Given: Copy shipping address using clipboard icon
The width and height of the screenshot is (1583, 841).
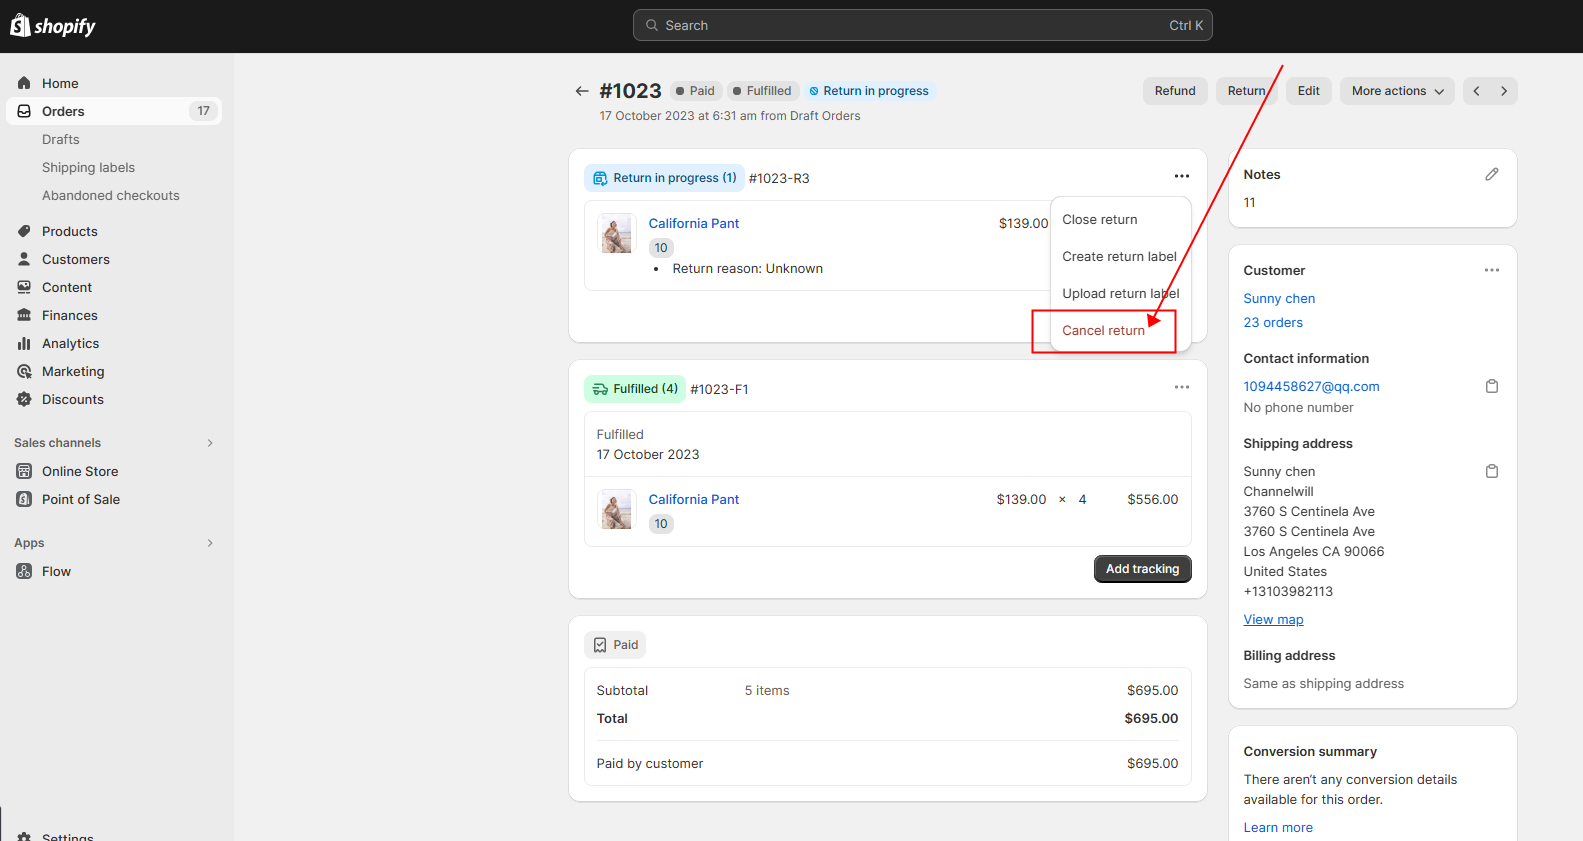Looking at the screenshot, I should tap(1491, 471).
